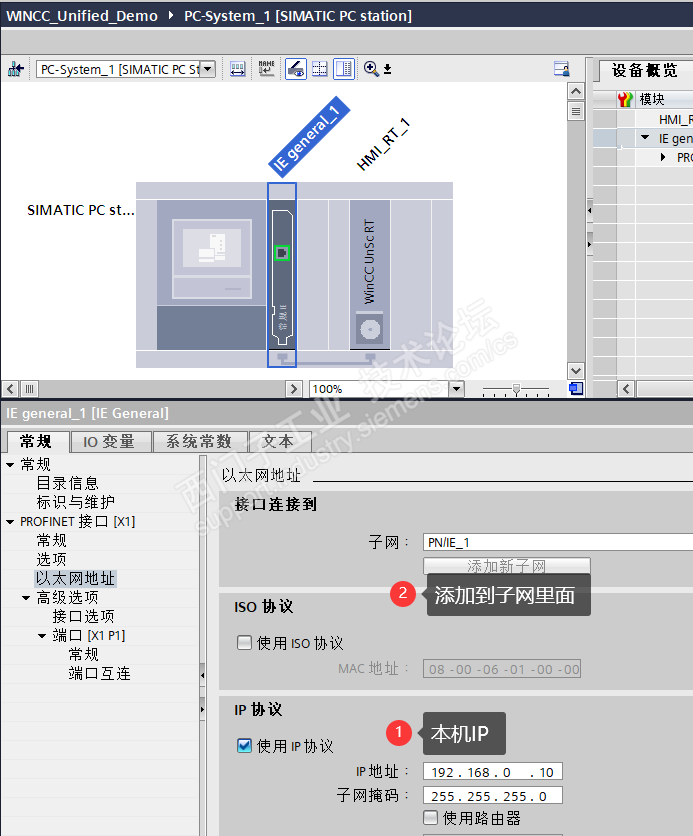
Task: Click the device view settings icon at toolbar right
Action: (x=561, y=69)
